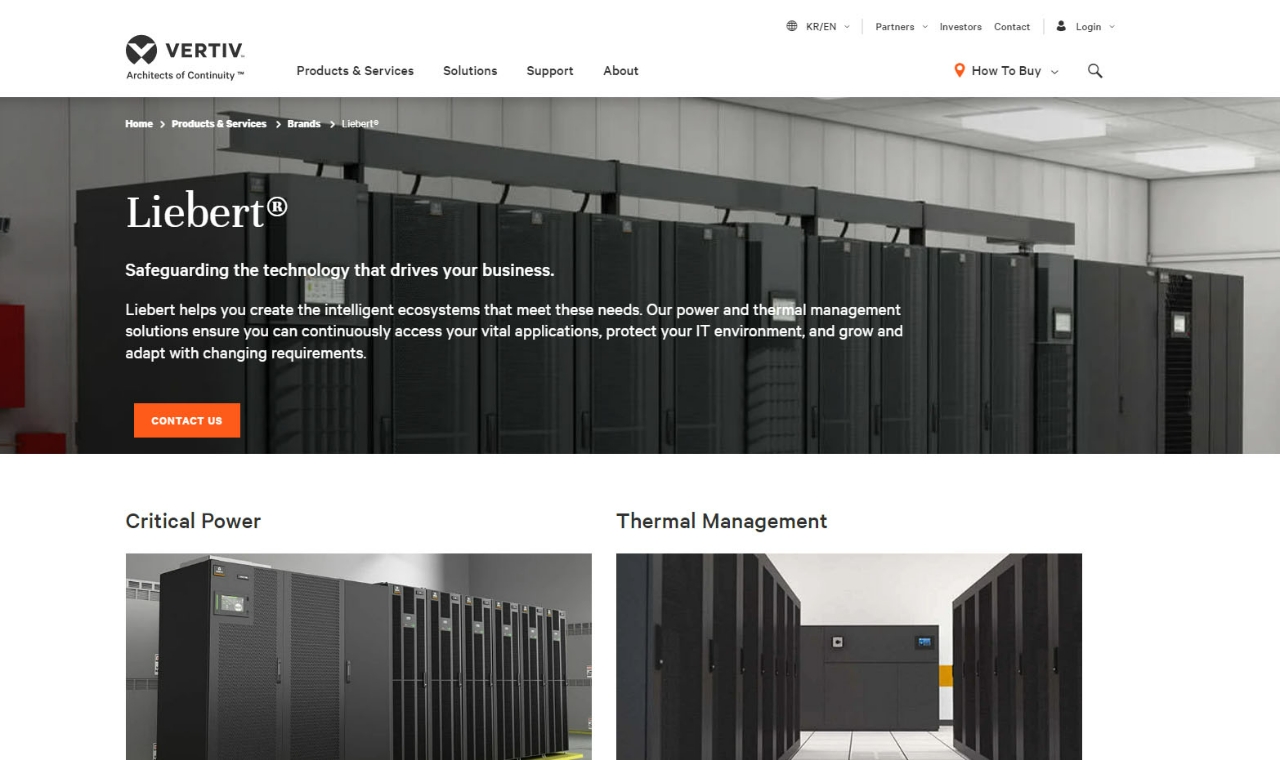Click the Liebert® page title
Image resolution: width=1280 pixels, height=760 pixels.
click(207, 212)
